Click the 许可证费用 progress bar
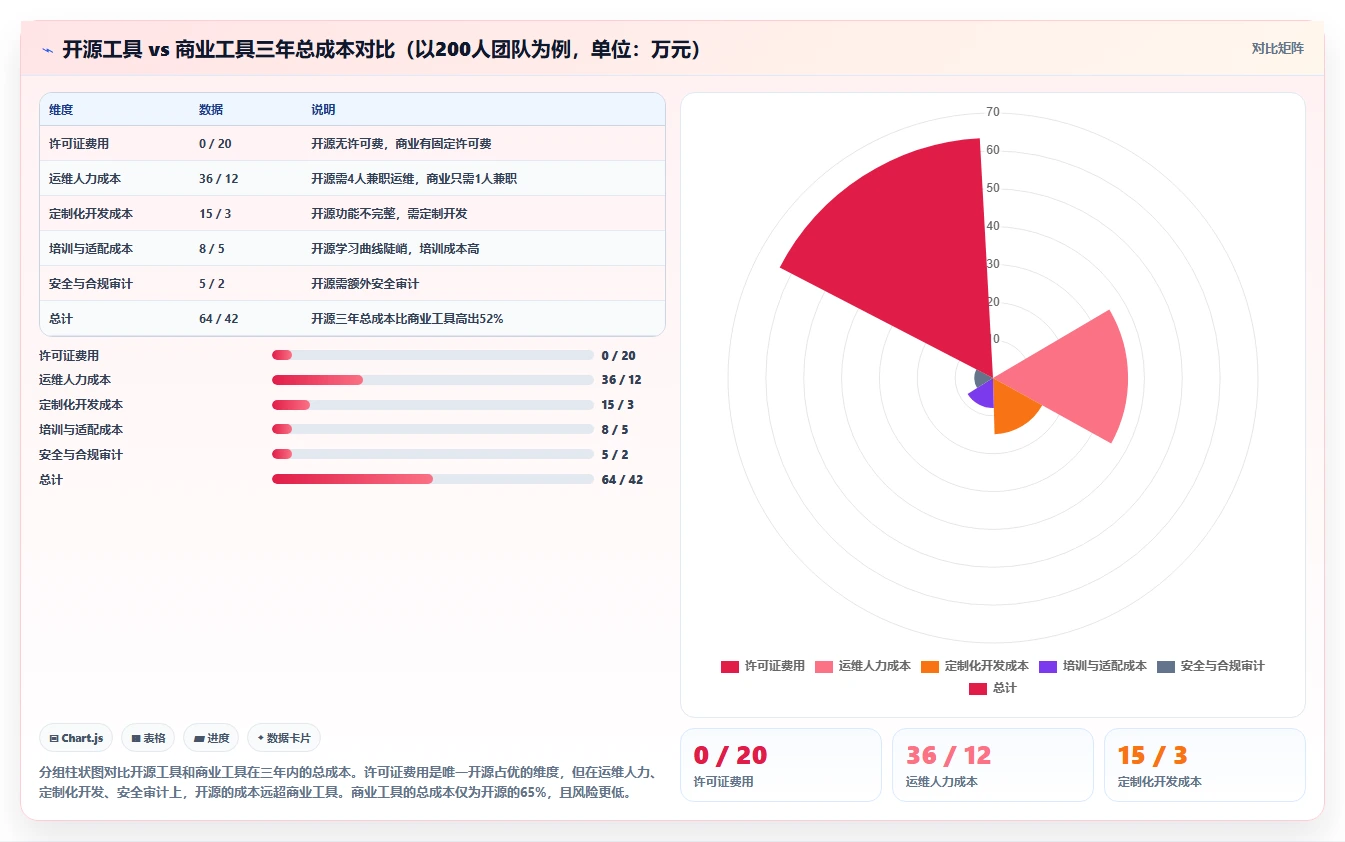Image resolution: width=1345 pixels, height=842 pixels. pyautogui.click(x=432, y=355)
